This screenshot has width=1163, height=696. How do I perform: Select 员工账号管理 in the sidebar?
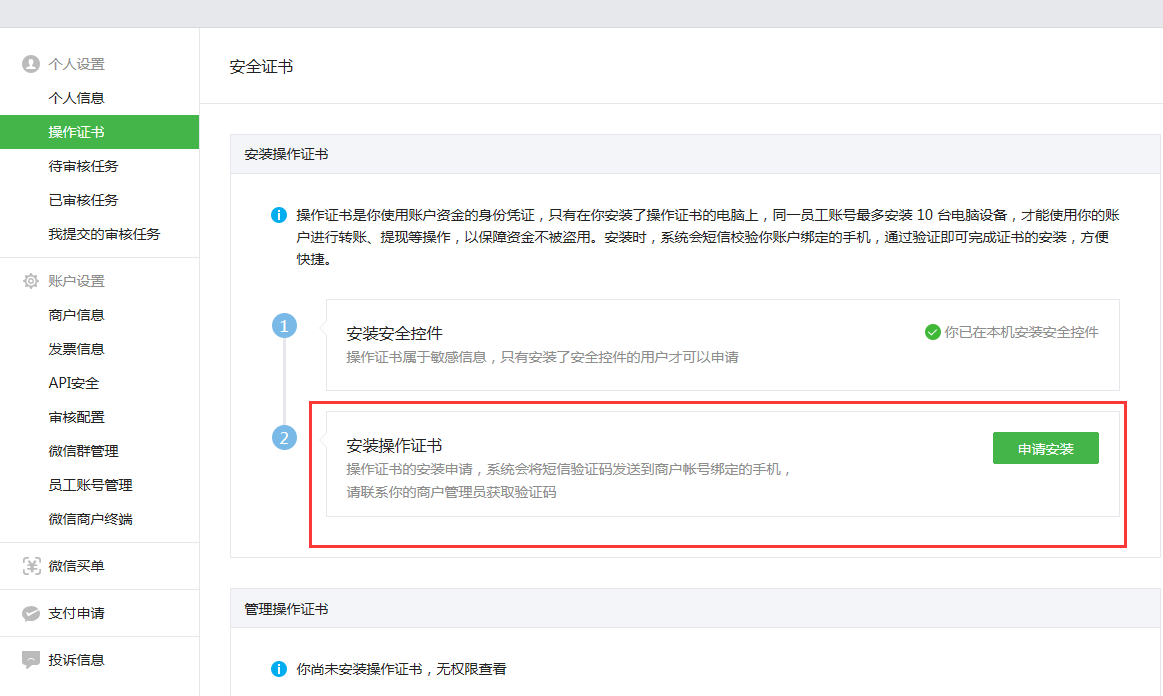(90, 485)
